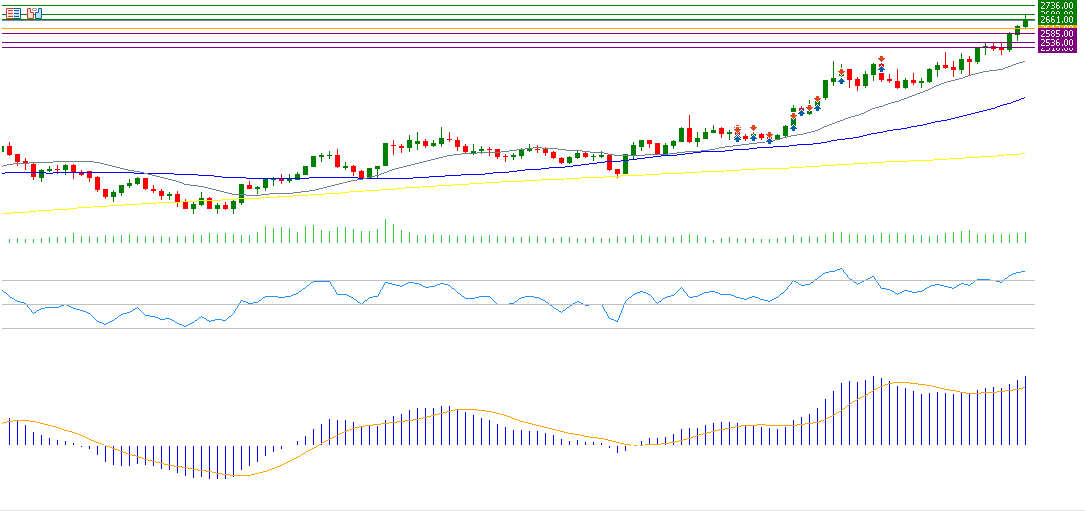Select the 2736.00 green price level label
Viewport: 1085px width, 511px height.
[x=1057, y=5]
